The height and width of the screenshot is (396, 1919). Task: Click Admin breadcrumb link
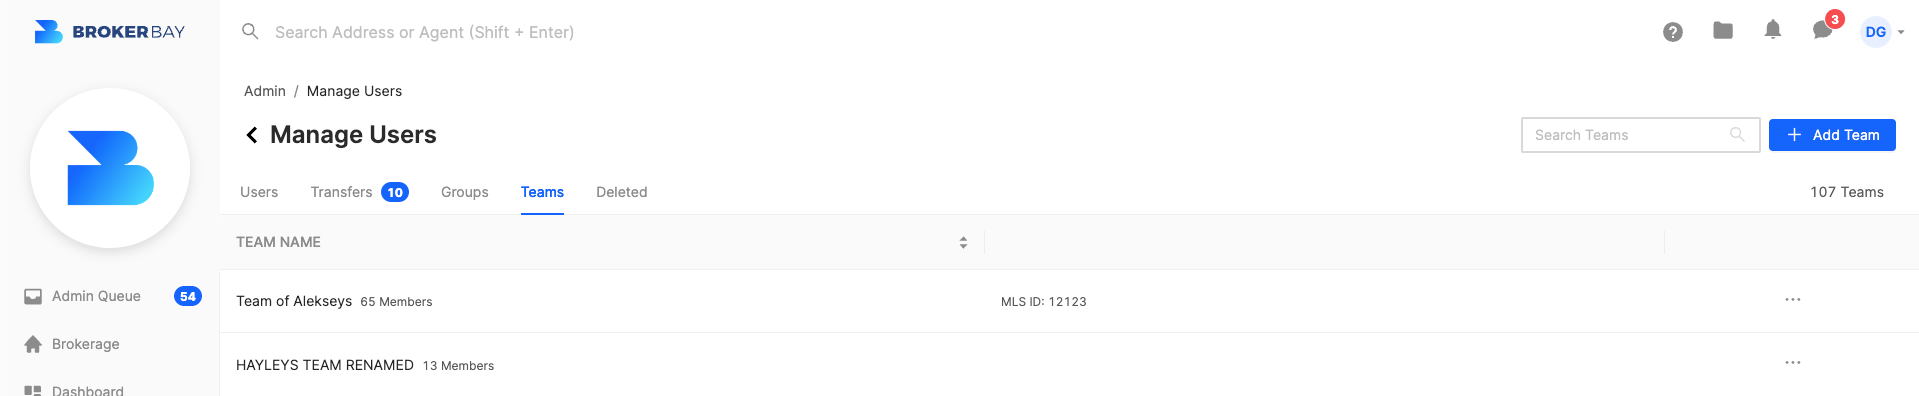(x=265, y=91)
